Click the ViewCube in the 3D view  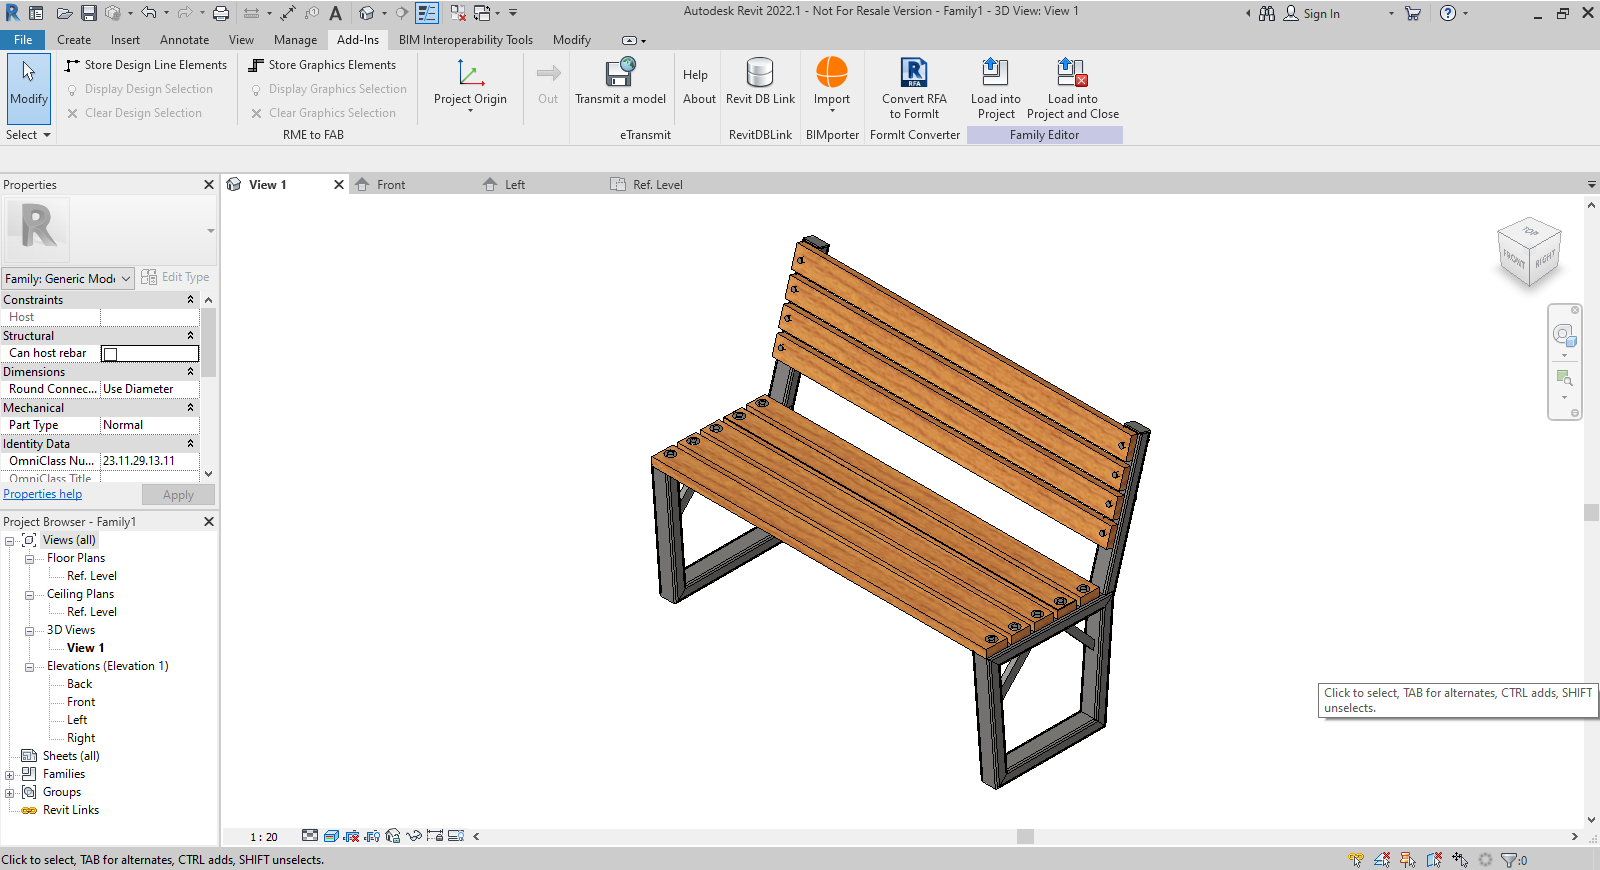(1529, 253)
